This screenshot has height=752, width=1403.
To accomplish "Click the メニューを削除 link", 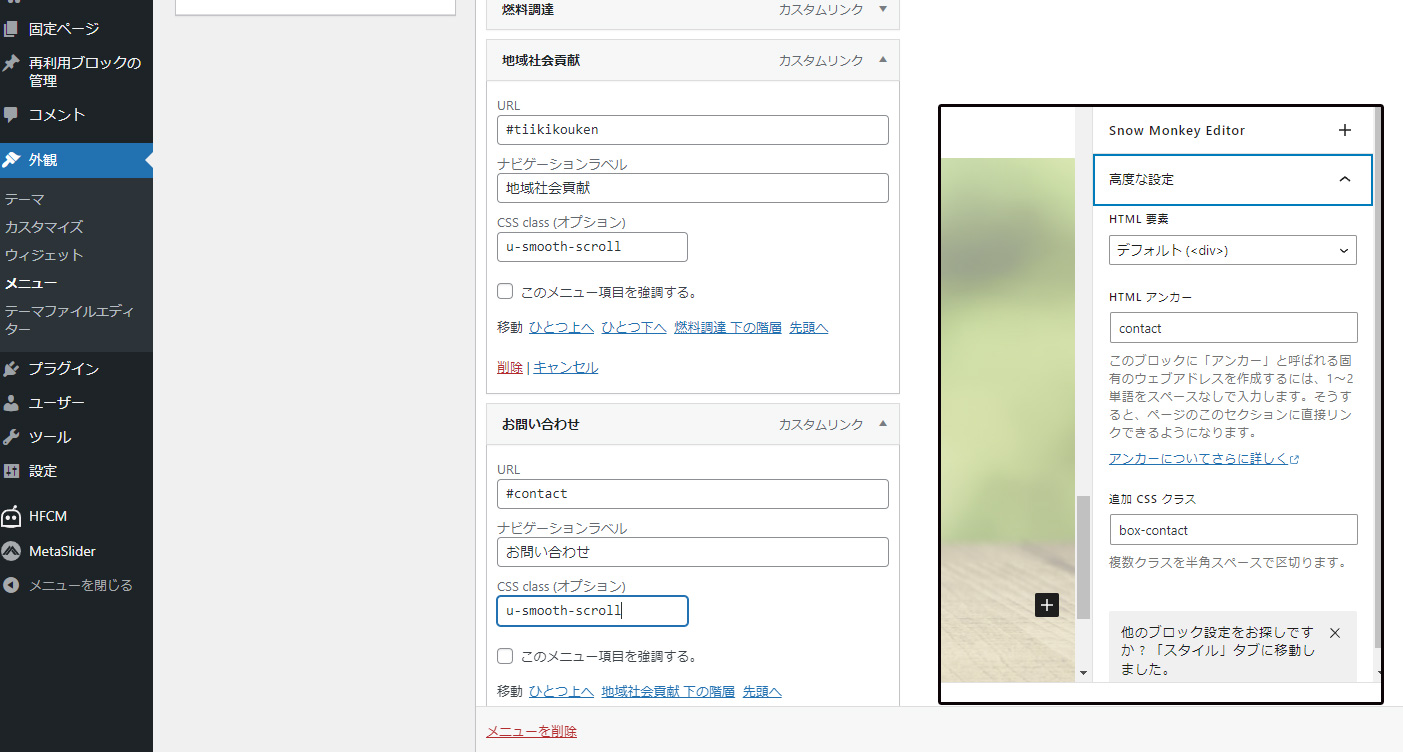I will 531,731.
